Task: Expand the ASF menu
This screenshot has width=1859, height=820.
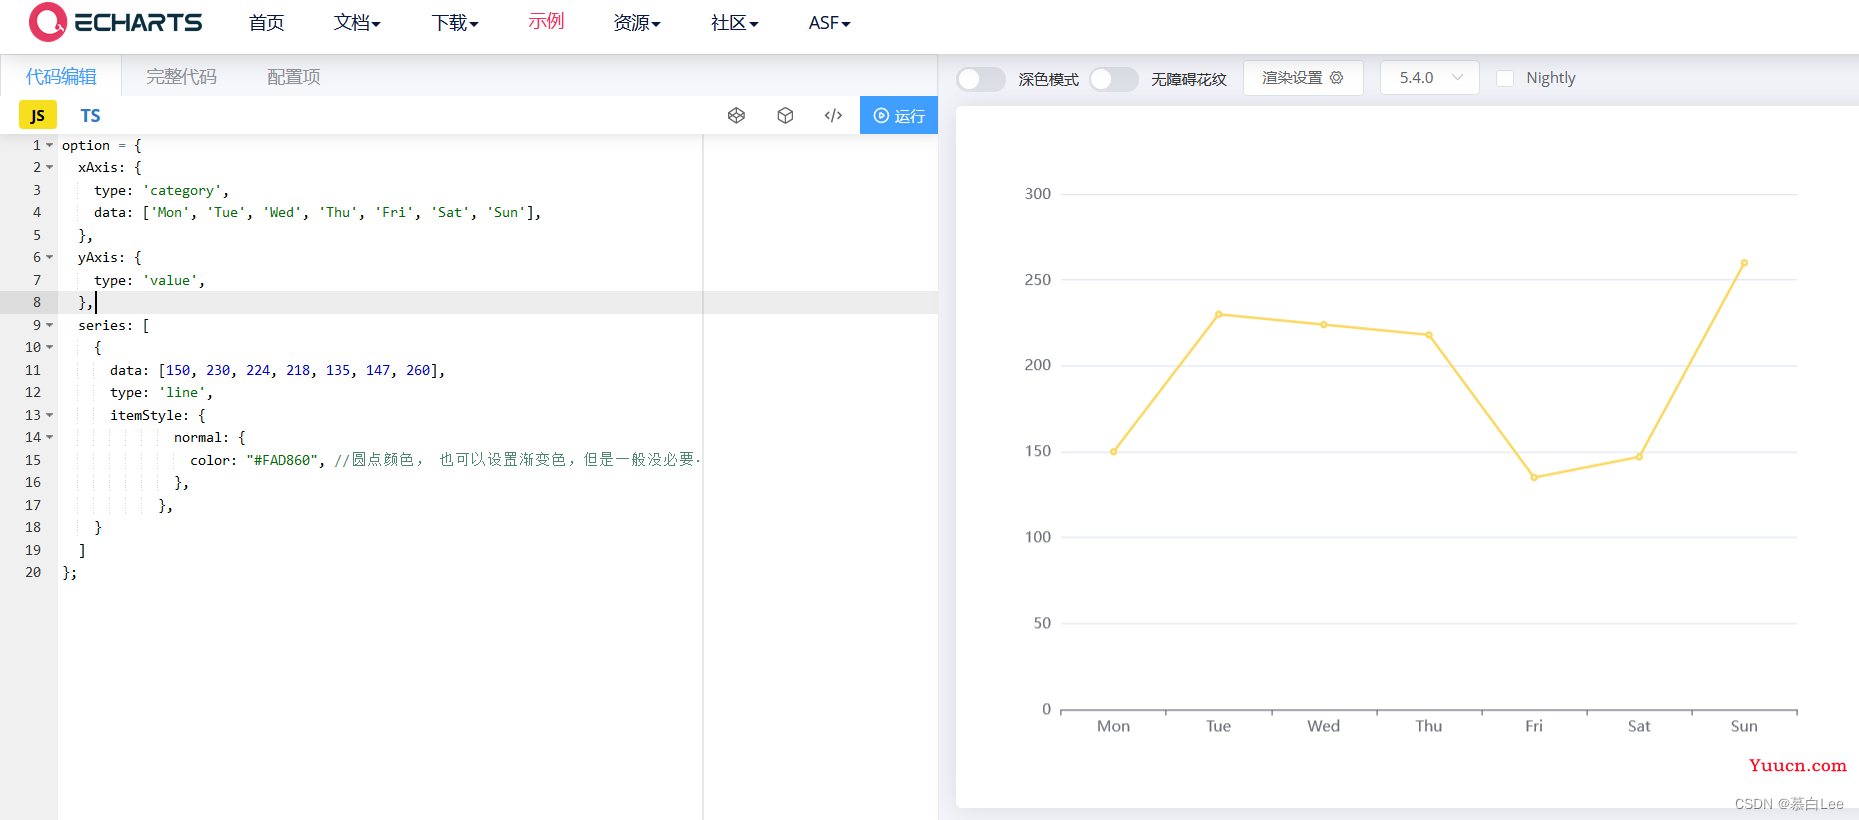Action: tap(829, 22)
